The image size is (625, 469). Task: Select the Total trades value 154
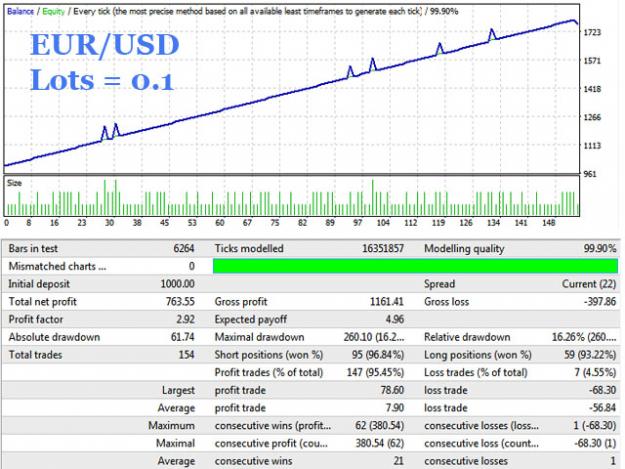pos(187,355)
